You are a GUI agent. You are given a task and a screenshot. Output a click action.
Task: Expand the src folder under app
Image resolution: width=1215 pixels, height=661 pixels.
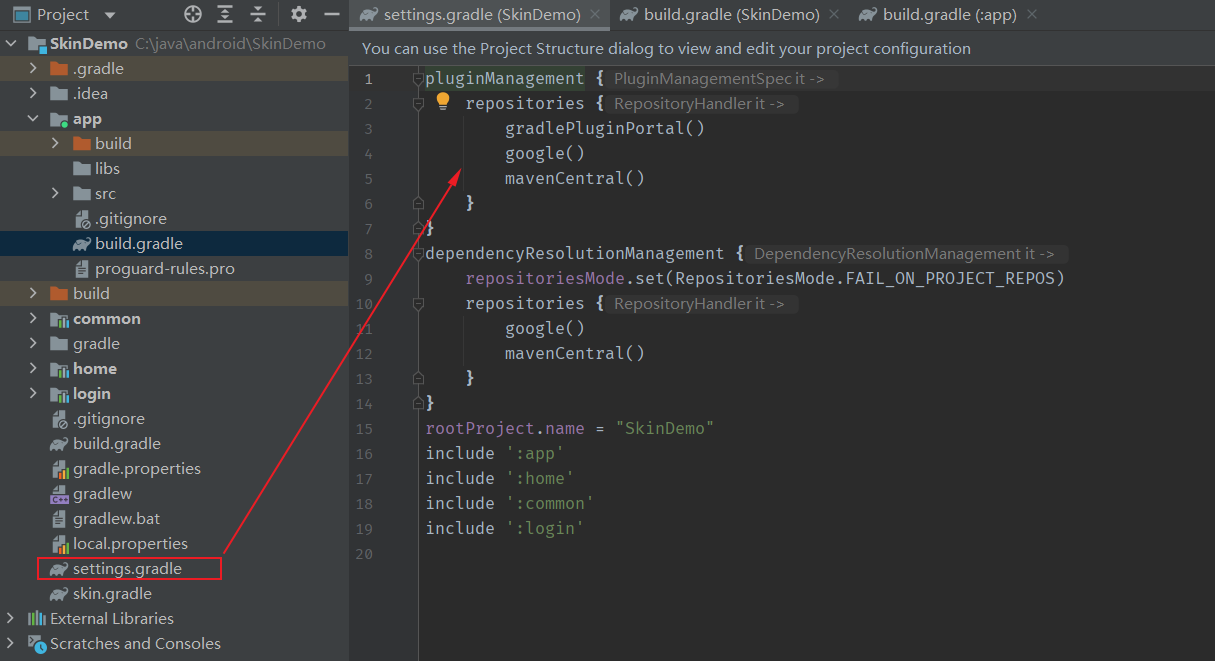pyautogui.click(x=56, y=193)
